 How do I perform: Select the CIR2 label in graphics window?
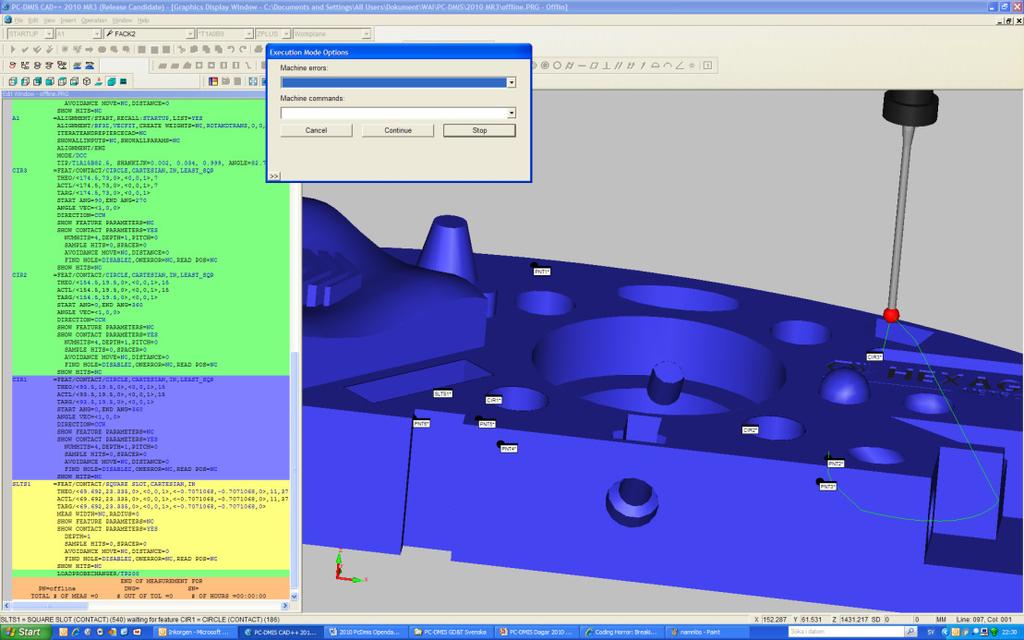(x=750, y=430)
